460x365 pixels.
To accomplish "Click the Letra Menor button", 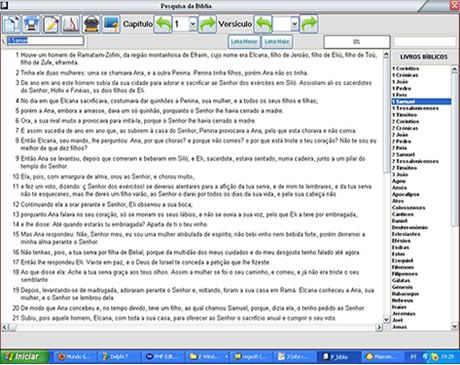I will (x=244, y=42).
